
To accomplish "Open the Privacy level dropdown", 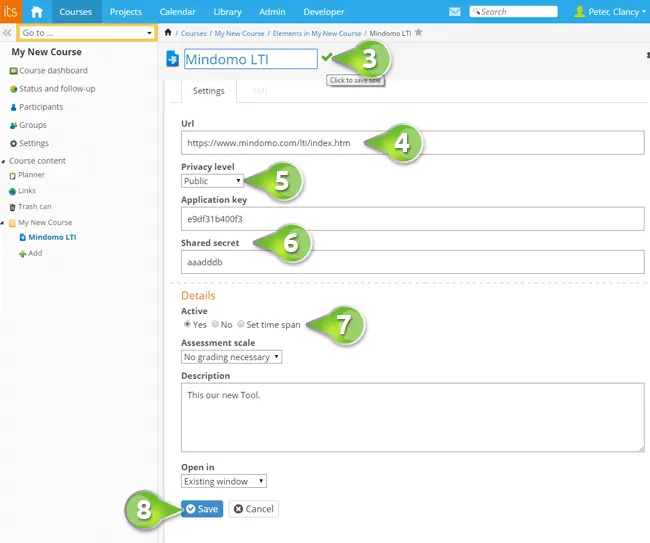I will pyautogui.click(x=212, y=181).
